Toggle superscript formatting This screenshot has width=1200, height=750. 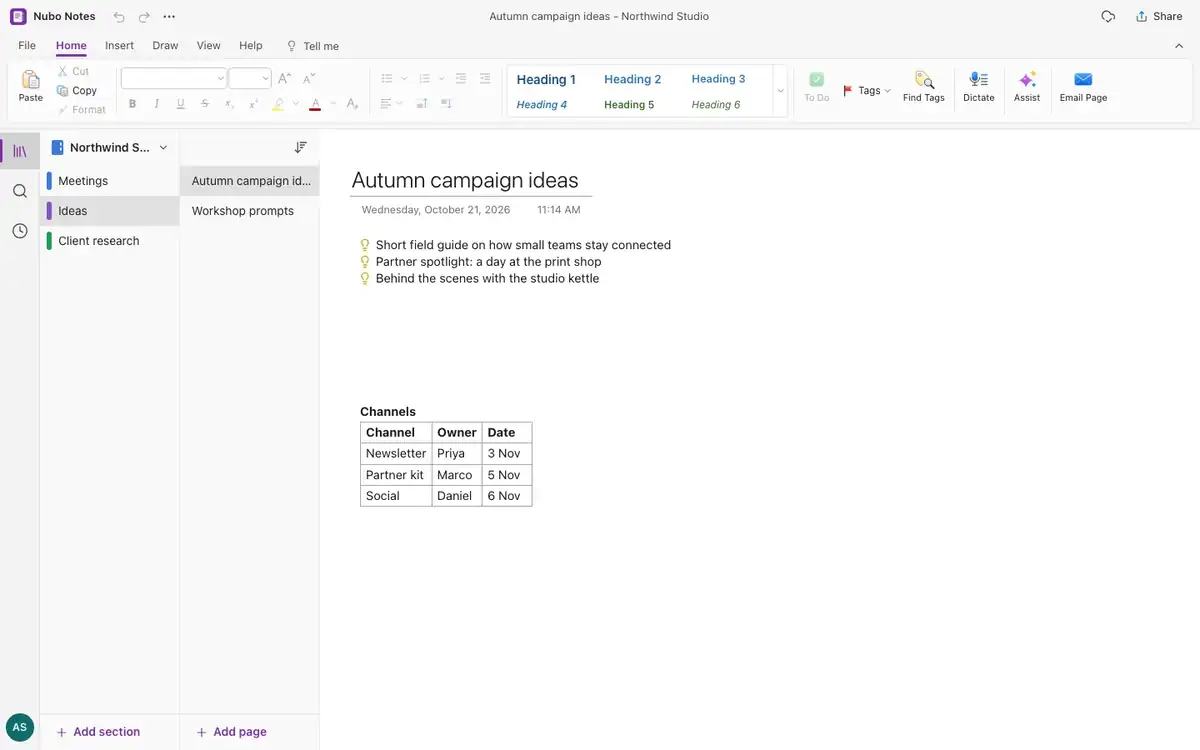[x=253, y=103]
